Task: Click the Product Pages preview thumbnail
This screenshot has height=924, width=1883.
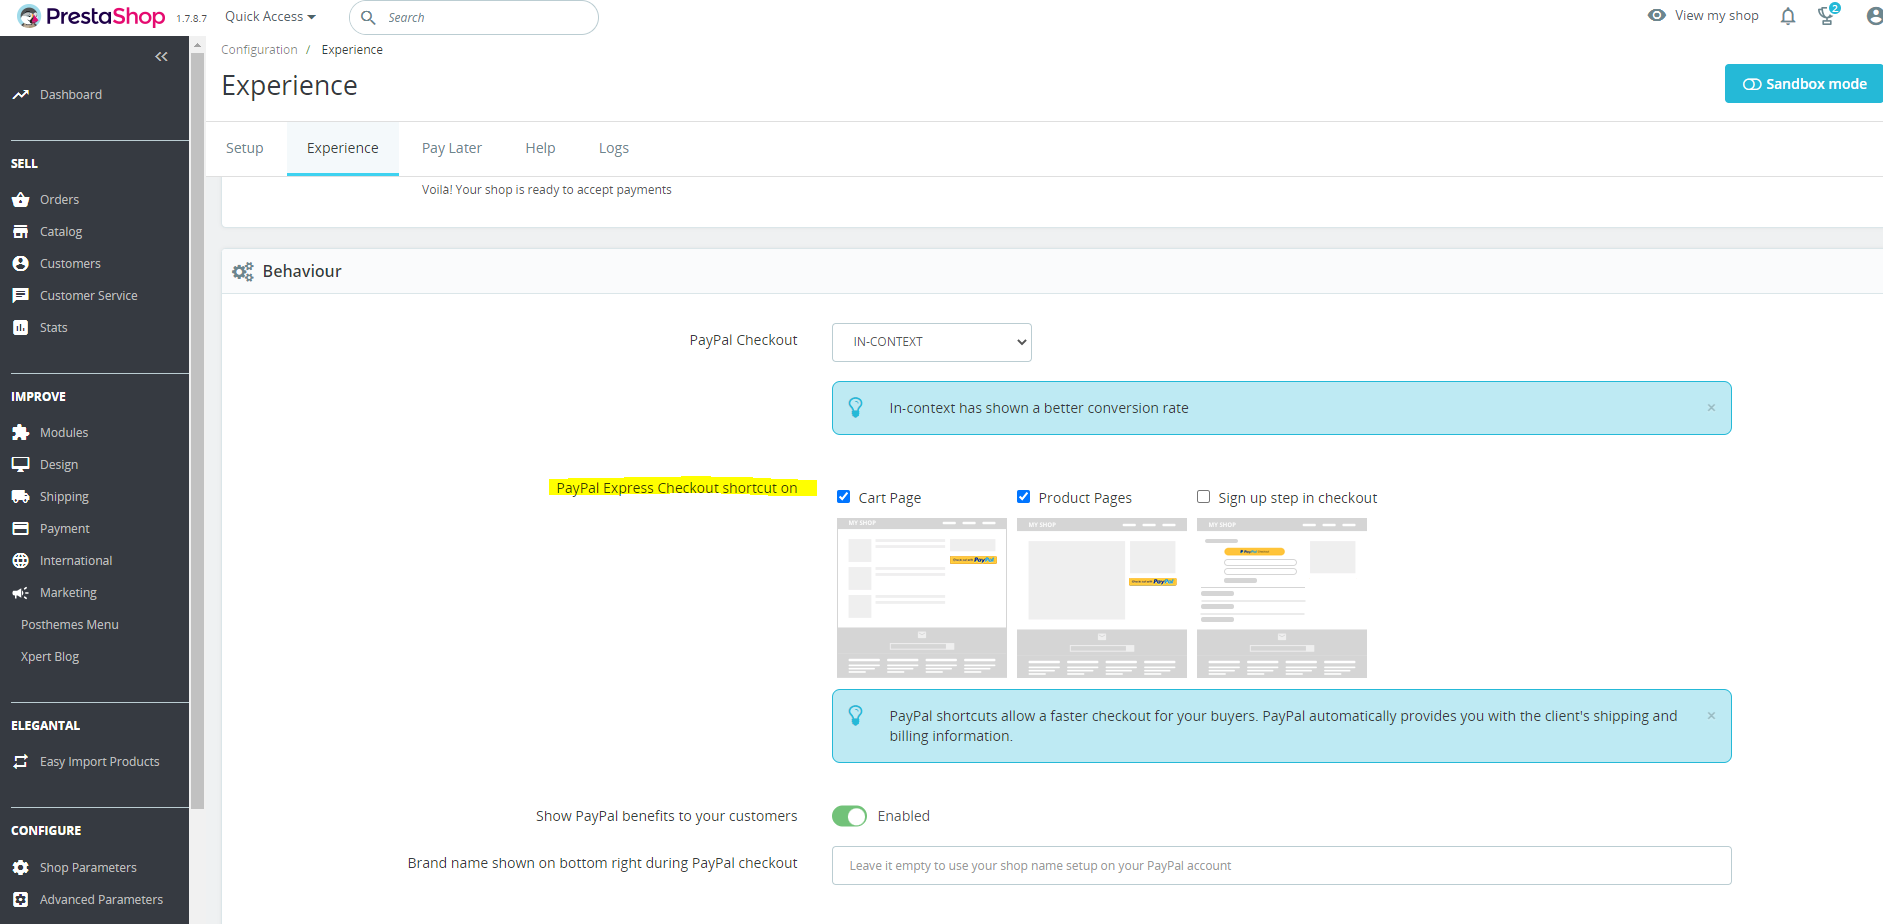Action: [1102, 598]
